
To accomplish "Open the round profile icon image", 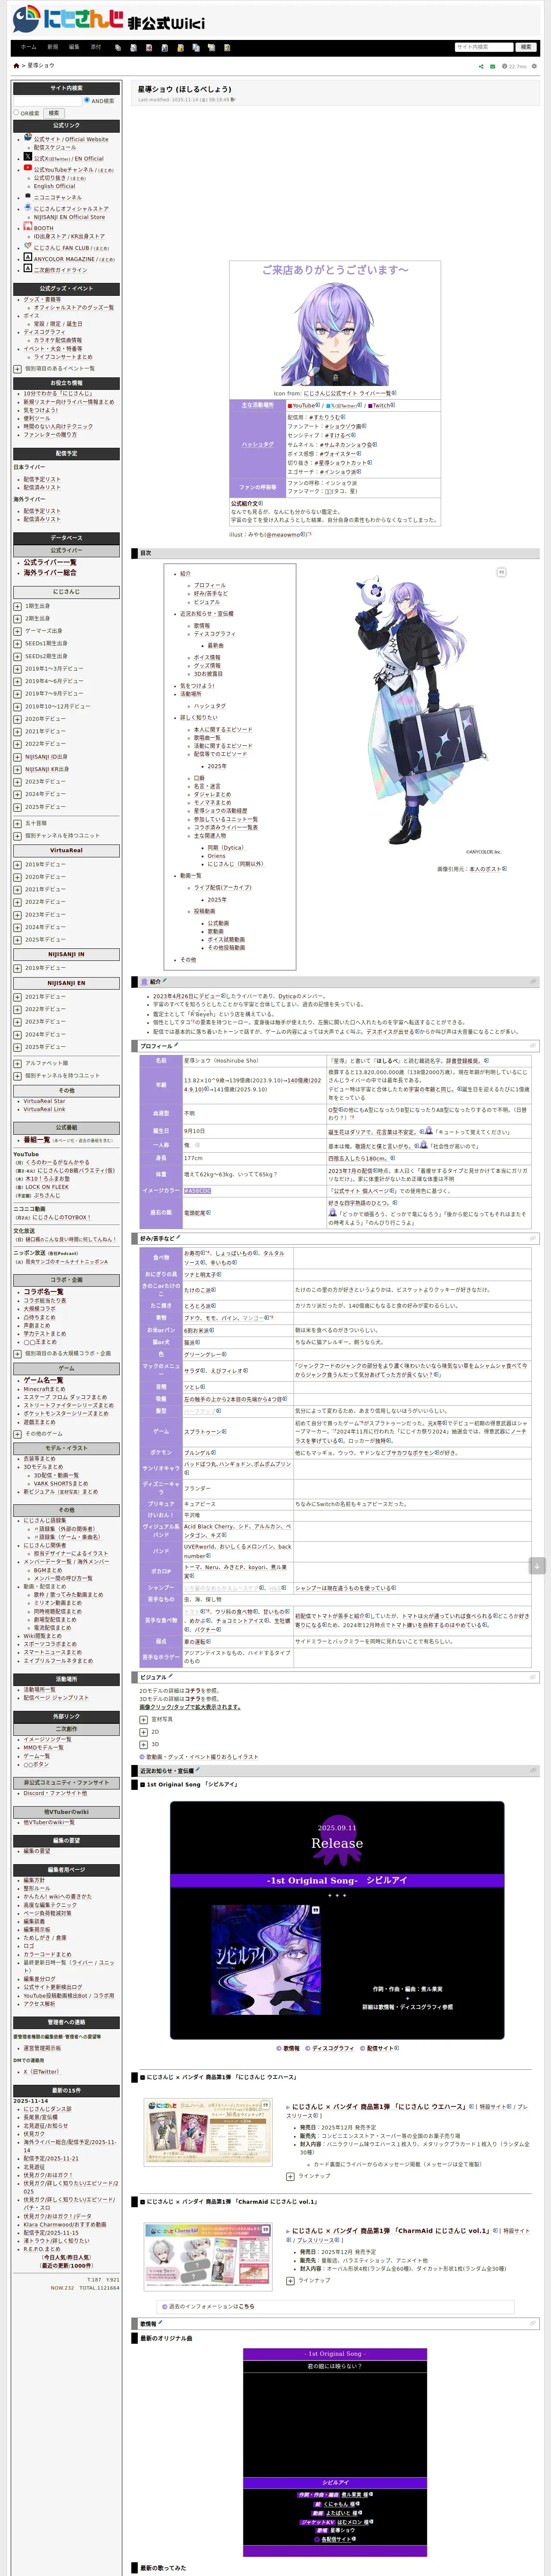I will coord(335,334).
